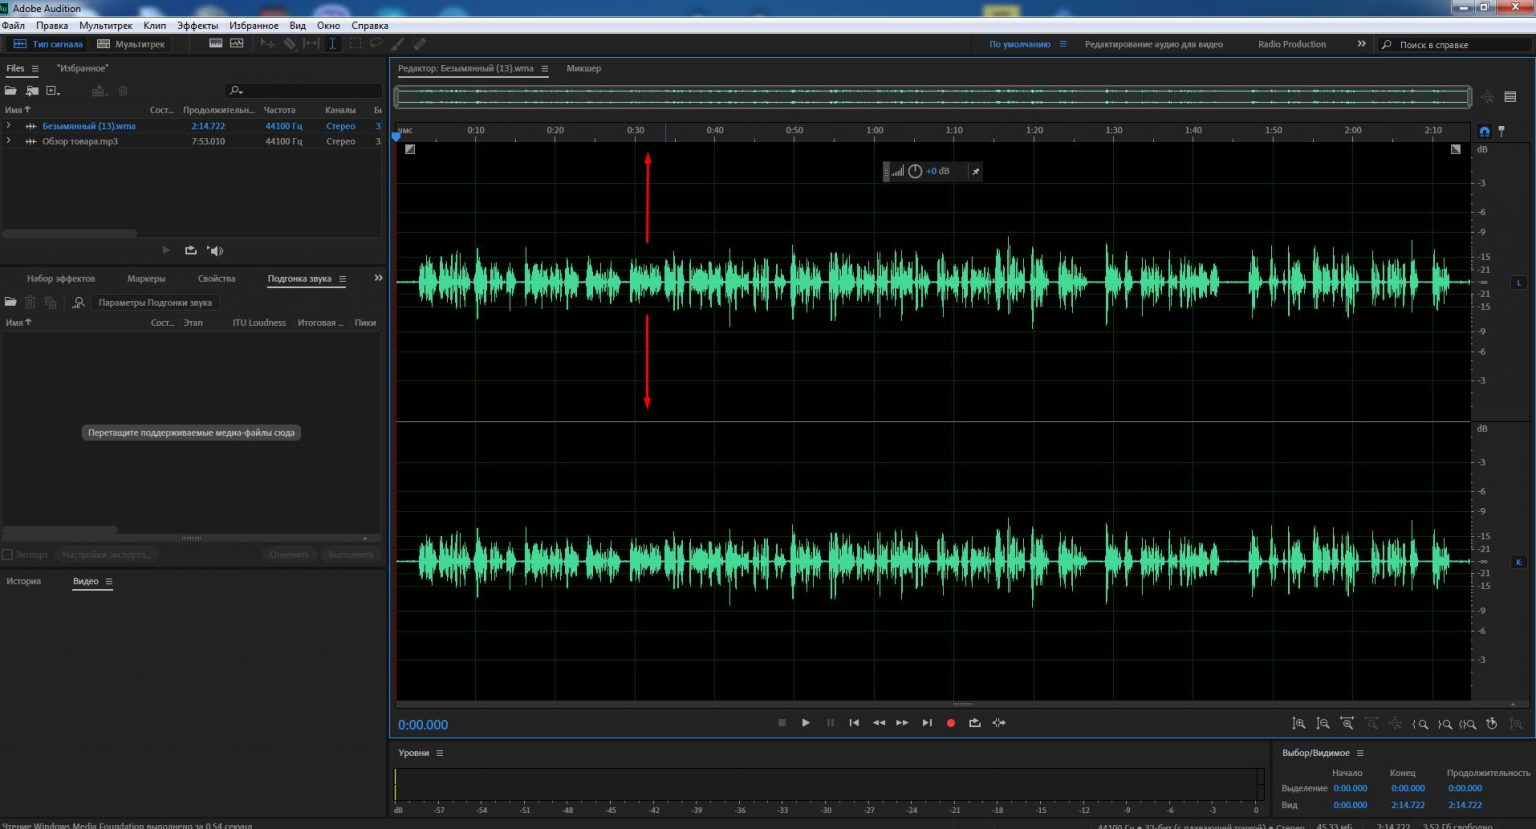The image size is (1536, 829).
Task: Expand the Обзор товара.mp3 file row
Action: (9, 141)
